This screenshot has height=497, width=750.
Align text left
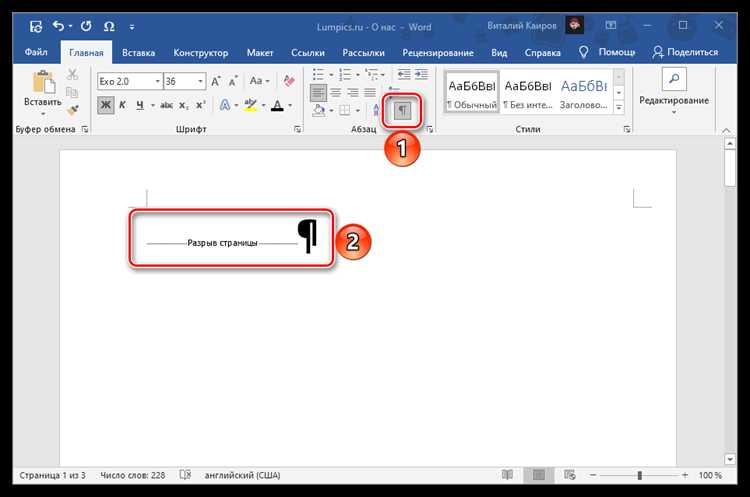(318, 93)
